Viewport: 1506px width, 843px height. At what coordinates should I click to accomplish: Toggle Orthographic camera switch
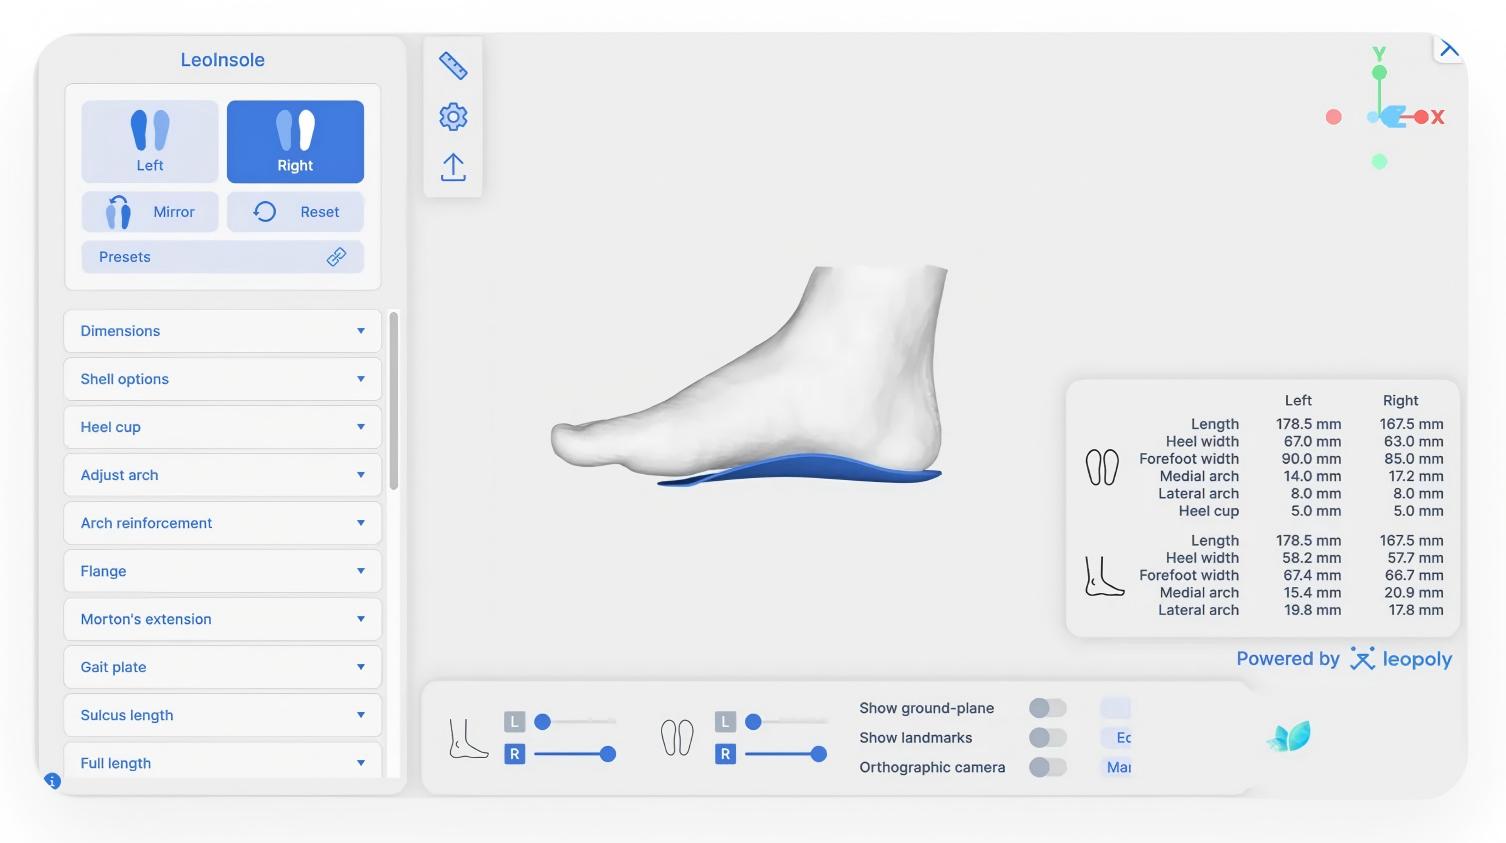pos(1048,767)
